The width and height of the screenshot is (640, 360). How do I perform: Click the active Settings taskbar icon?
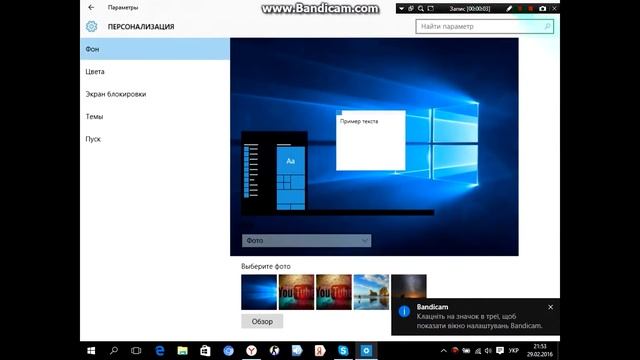(x=366, y=351)
